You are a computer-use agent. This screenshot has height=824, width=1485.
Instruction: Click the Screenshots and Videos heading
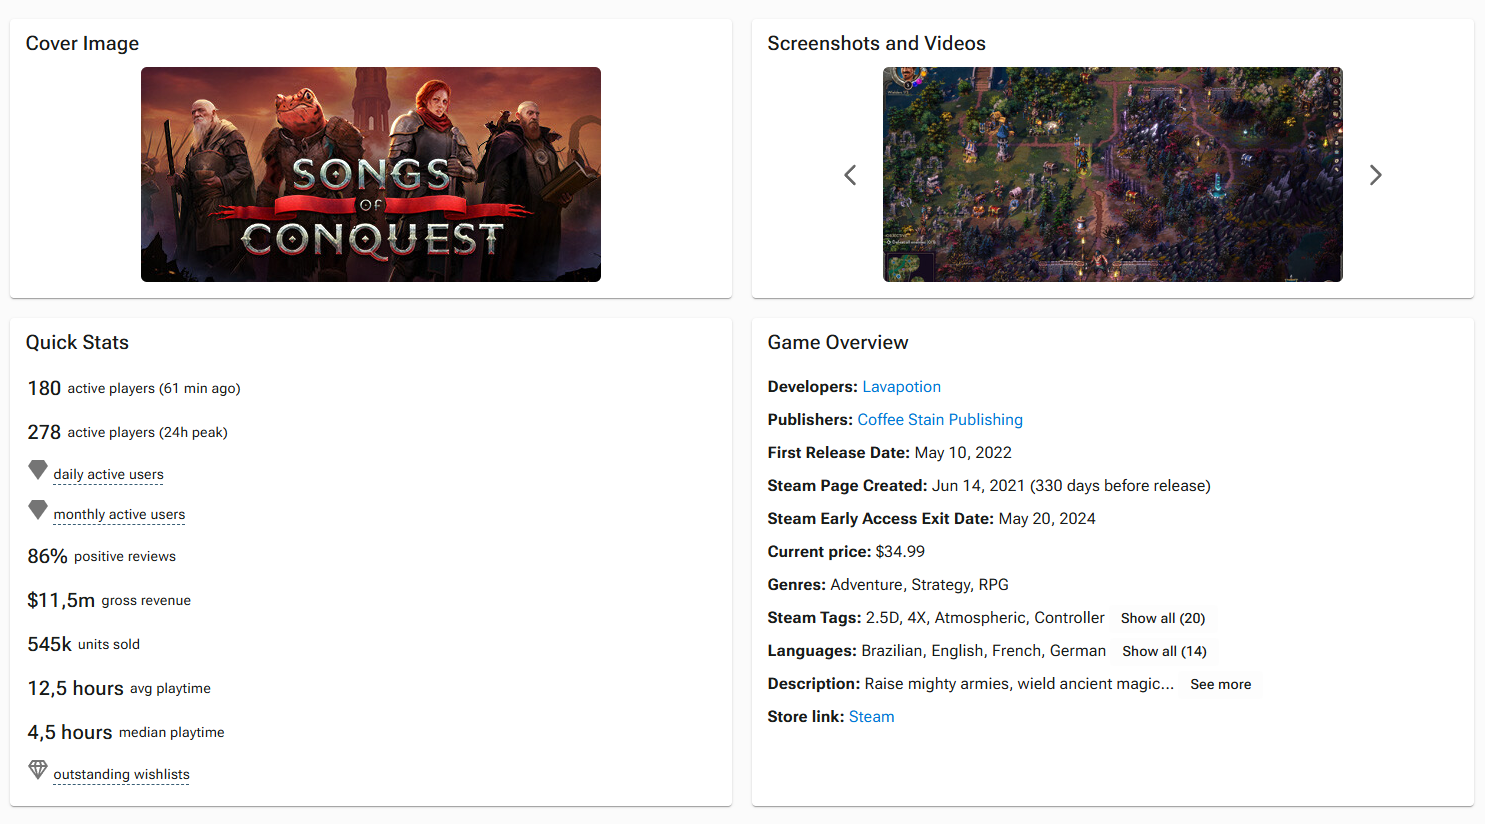pos(877,43)
